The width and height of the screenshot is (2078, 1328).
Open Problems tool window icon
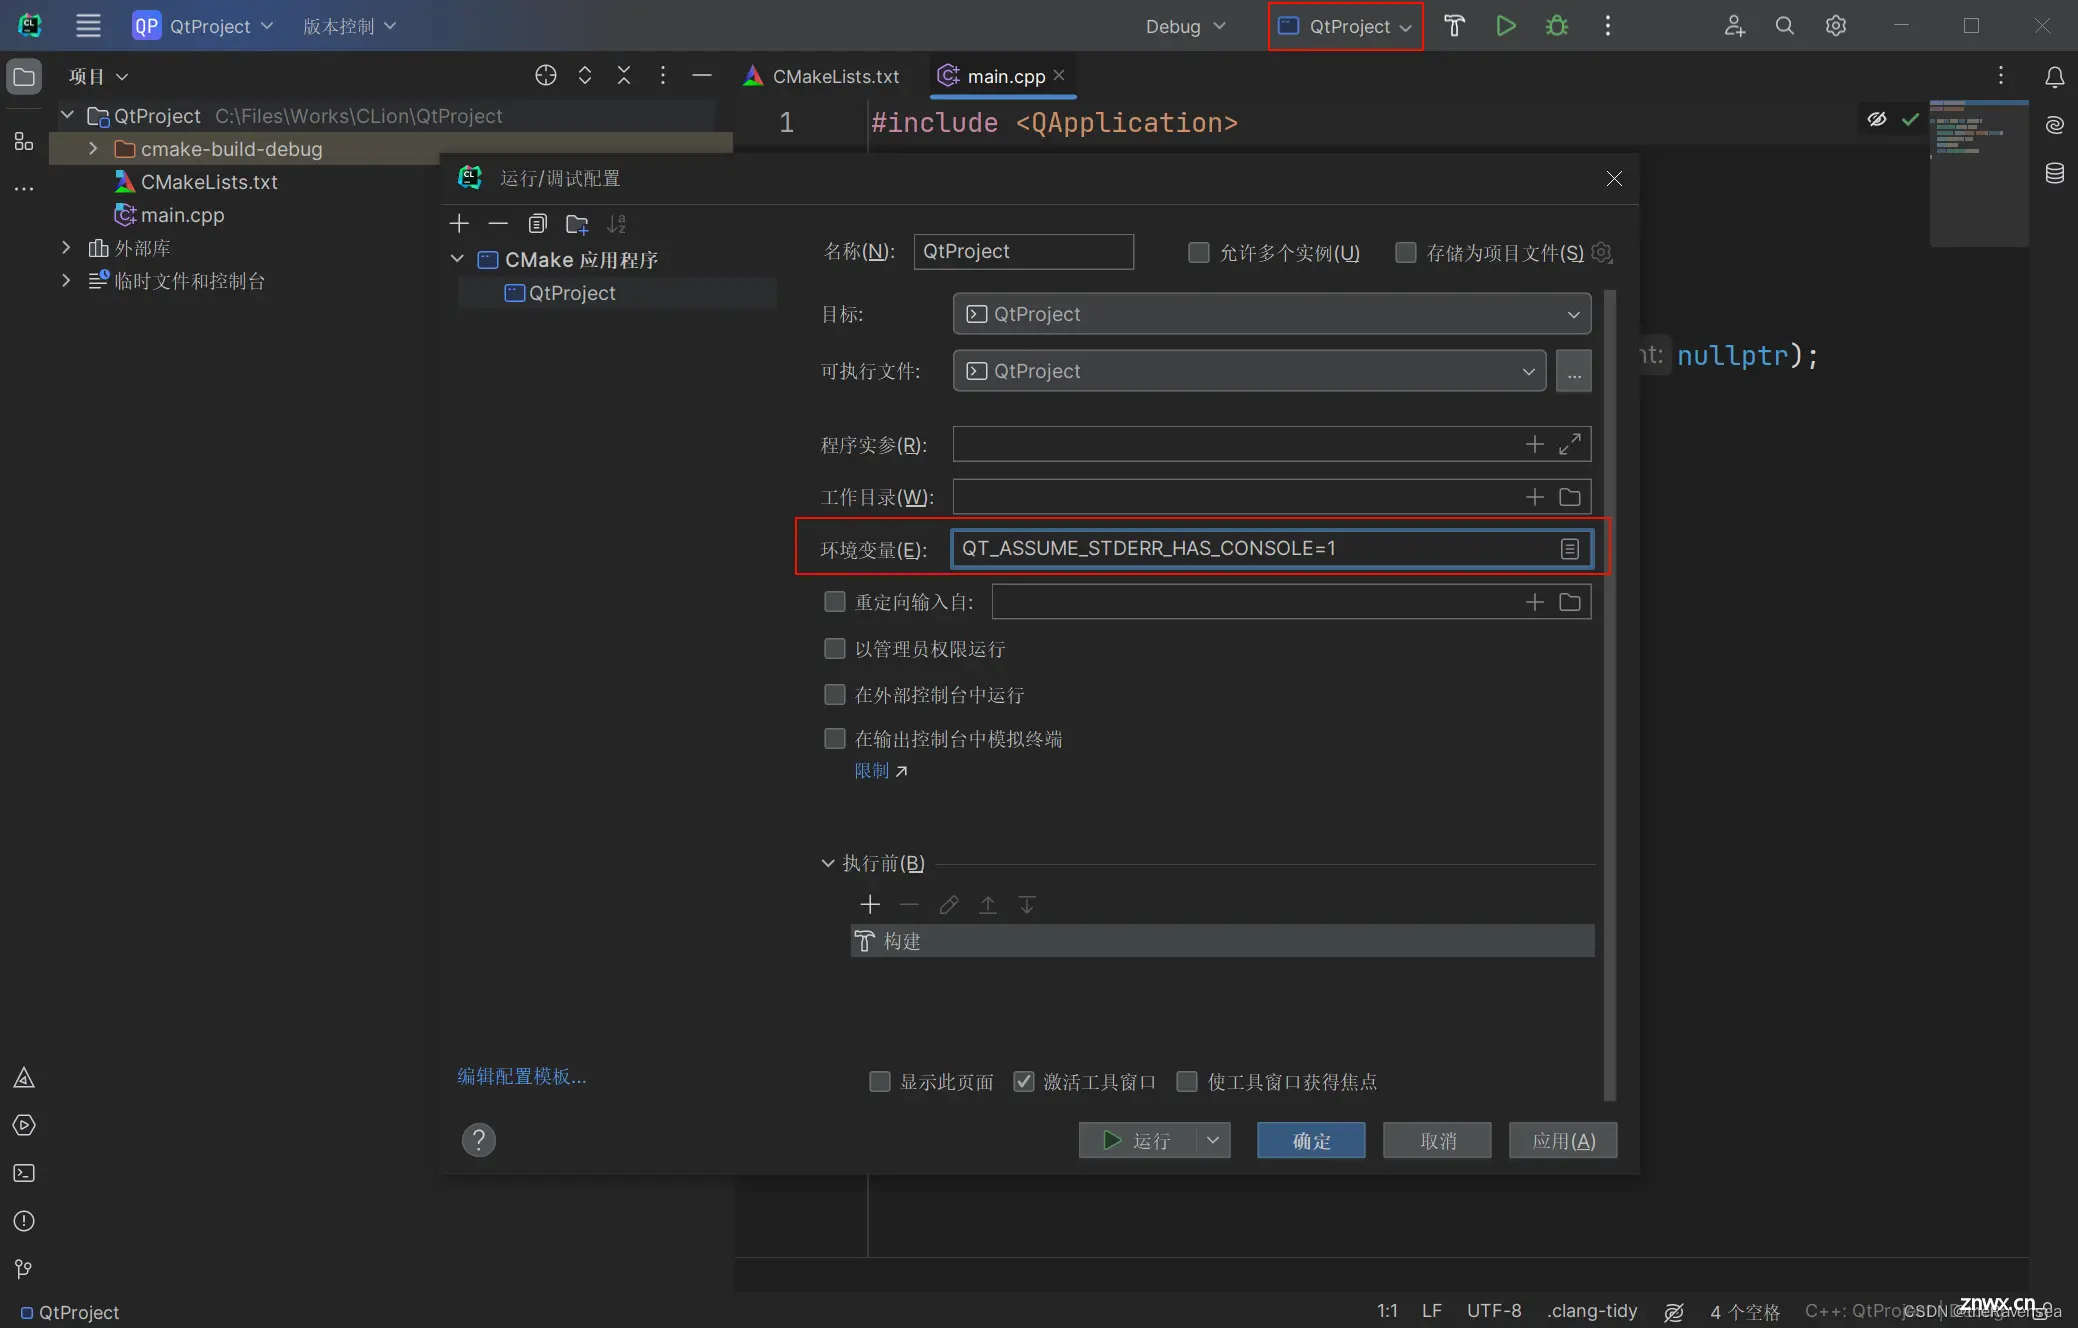click(24, 1221)
